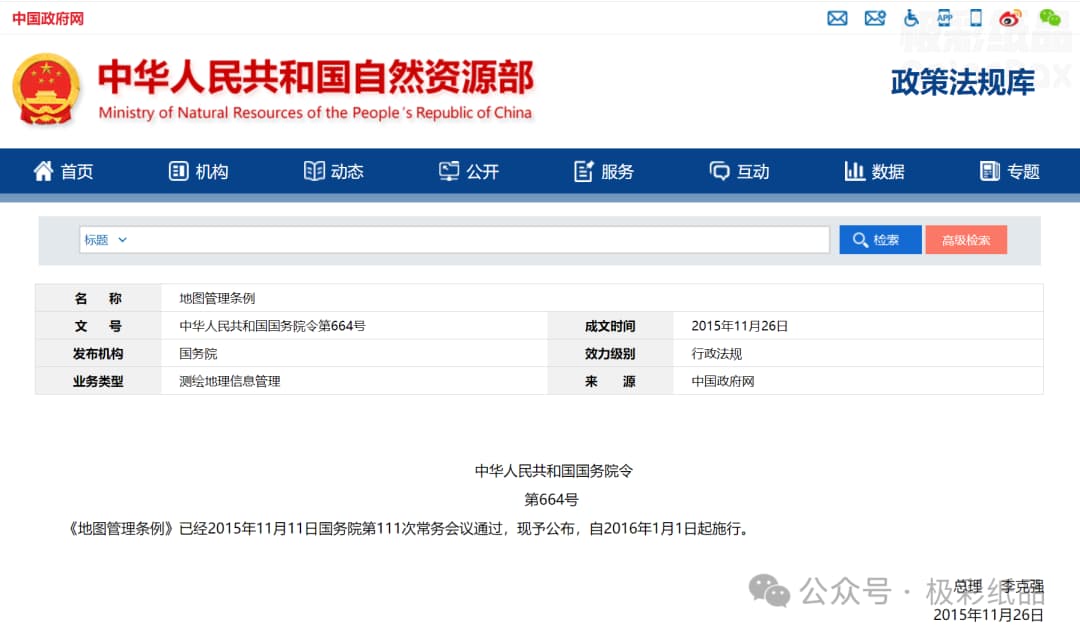Screen dimensions: 1080x635
Task: Open the 互动 navigation item
Action: [x=739, y=171]
